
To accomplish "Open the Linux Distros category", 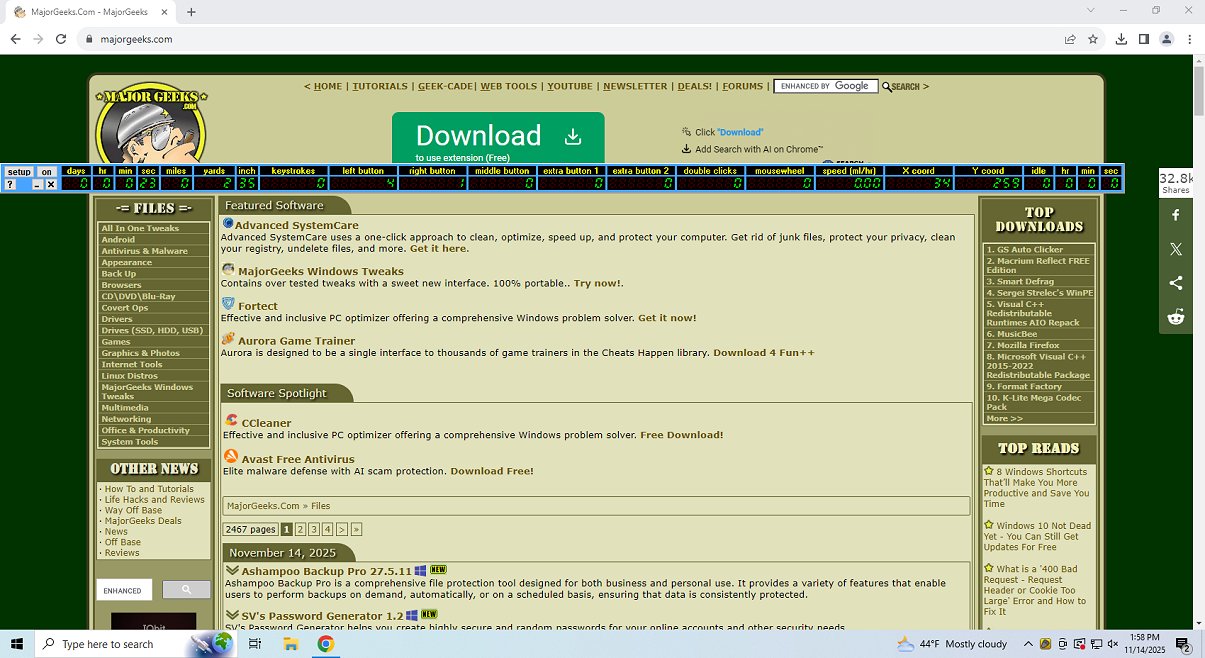I will pyautogui.click(x=129, y=376).
